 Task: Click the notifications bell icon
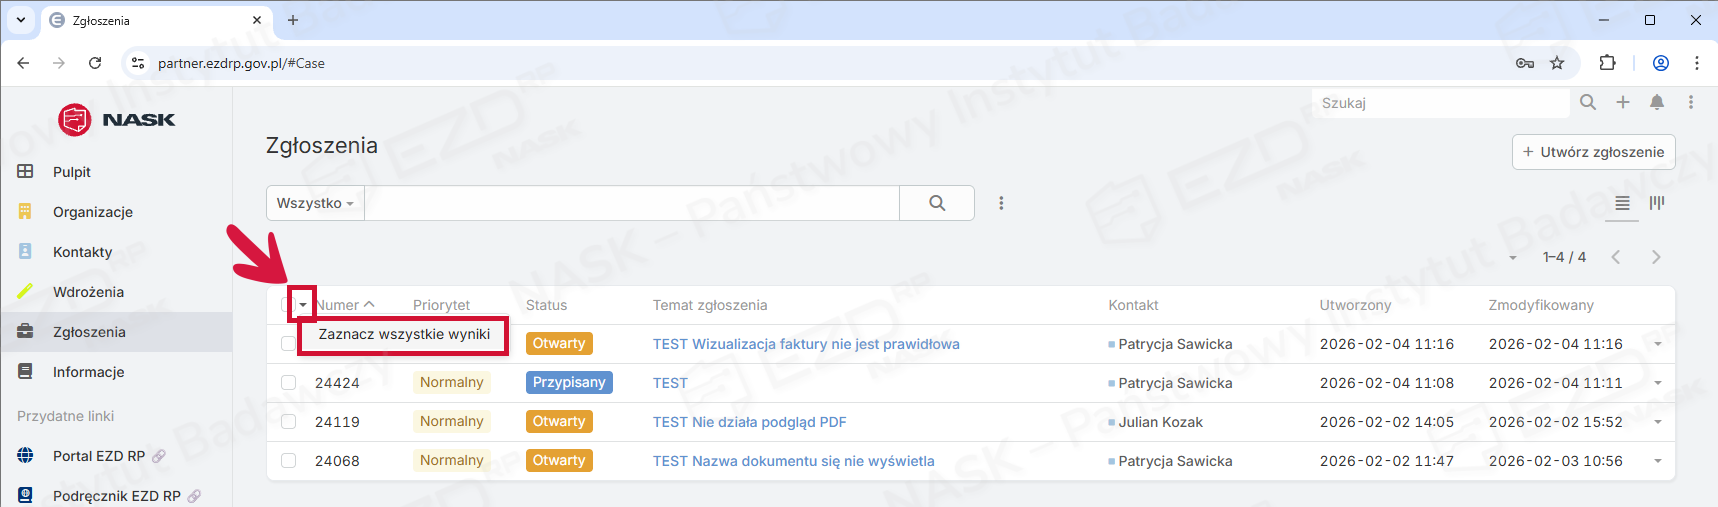[x=1657, y=102]
